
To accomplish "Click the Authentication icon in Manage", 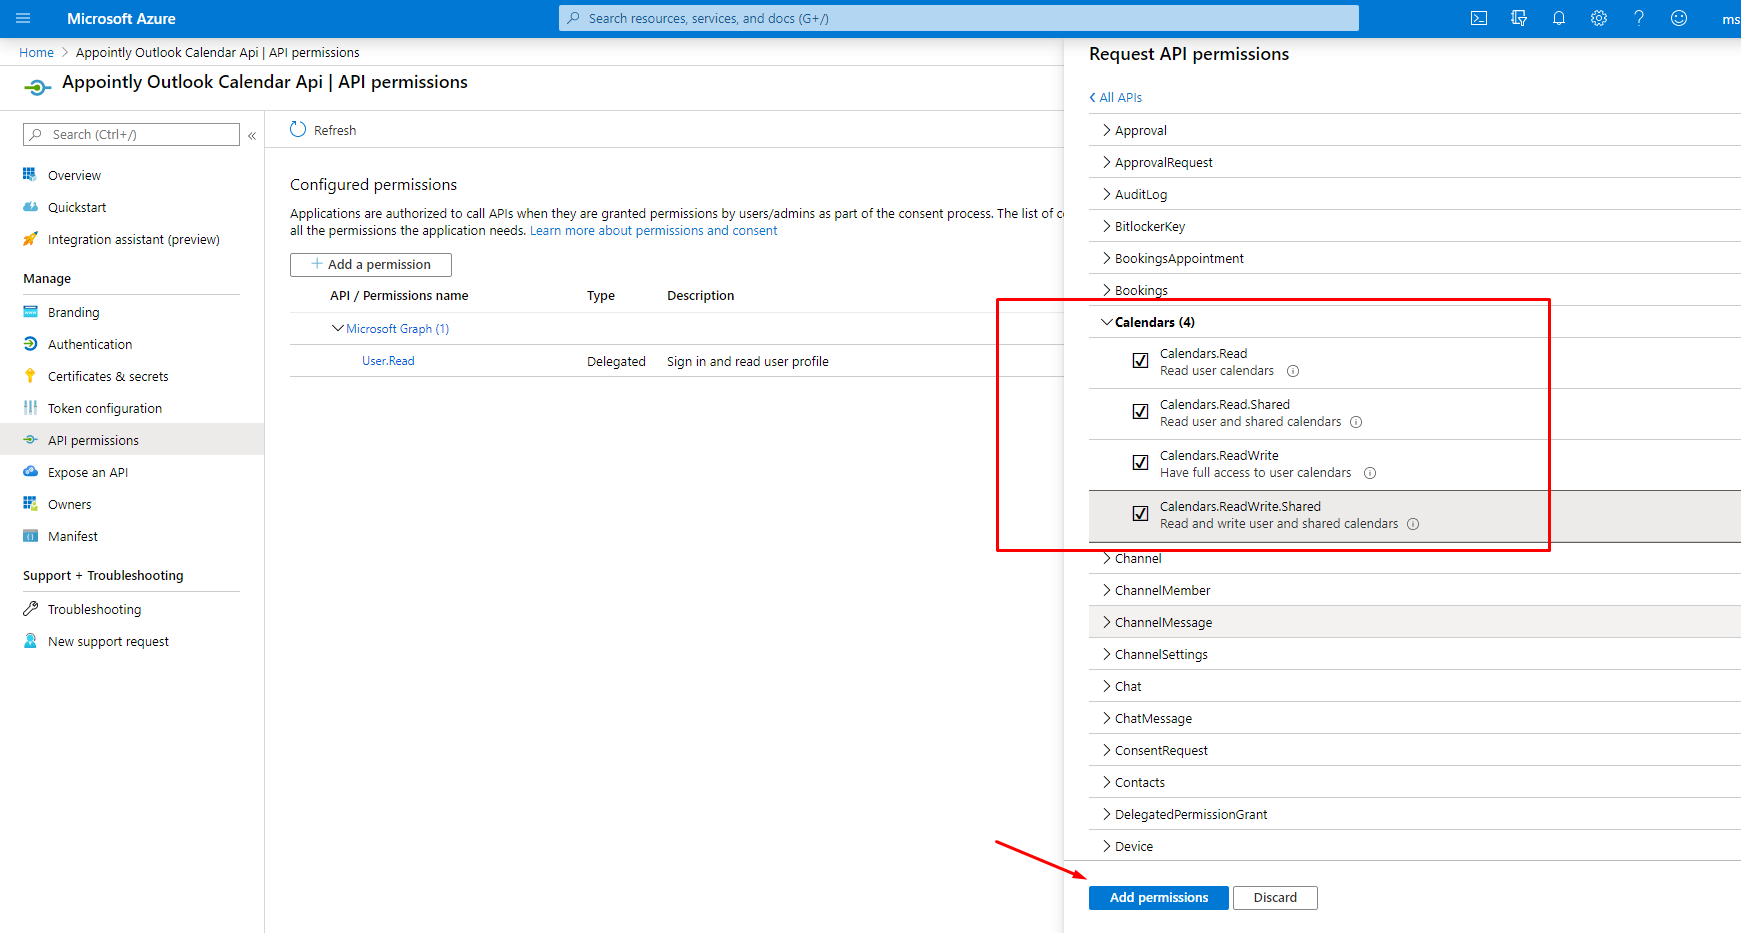I will (x=30, y=343).
